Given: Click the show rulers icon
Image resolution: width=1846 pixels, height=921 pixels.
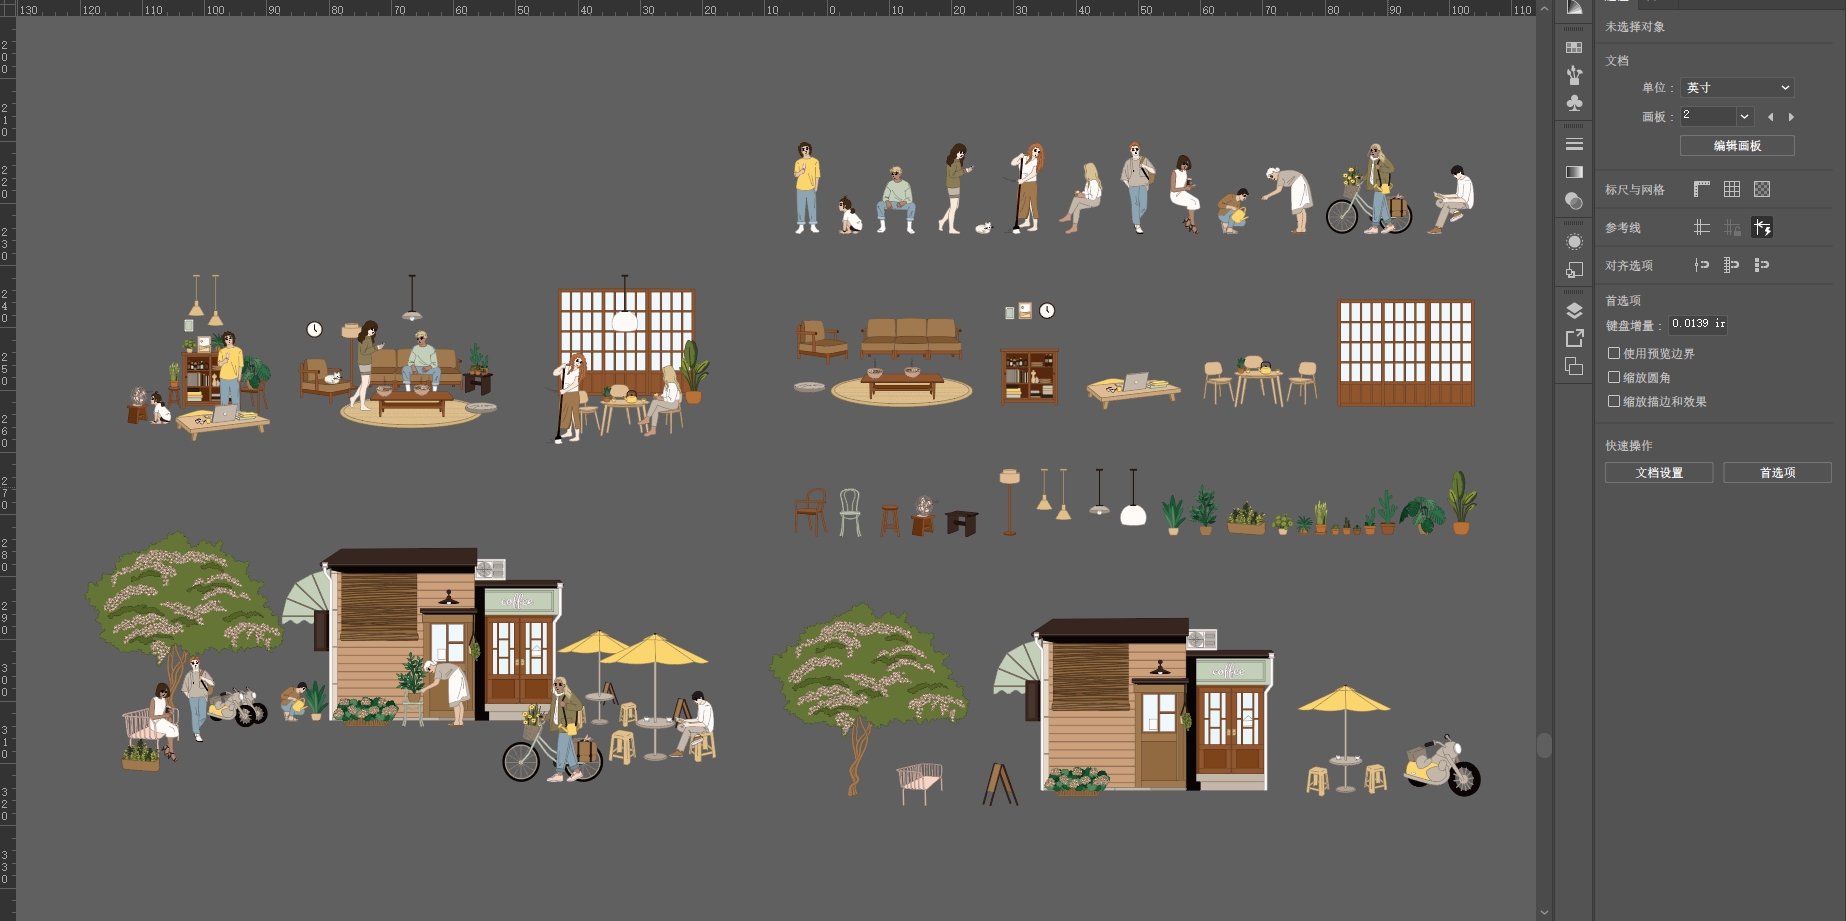Looking at the screenshot, I should click(1702, 189).
